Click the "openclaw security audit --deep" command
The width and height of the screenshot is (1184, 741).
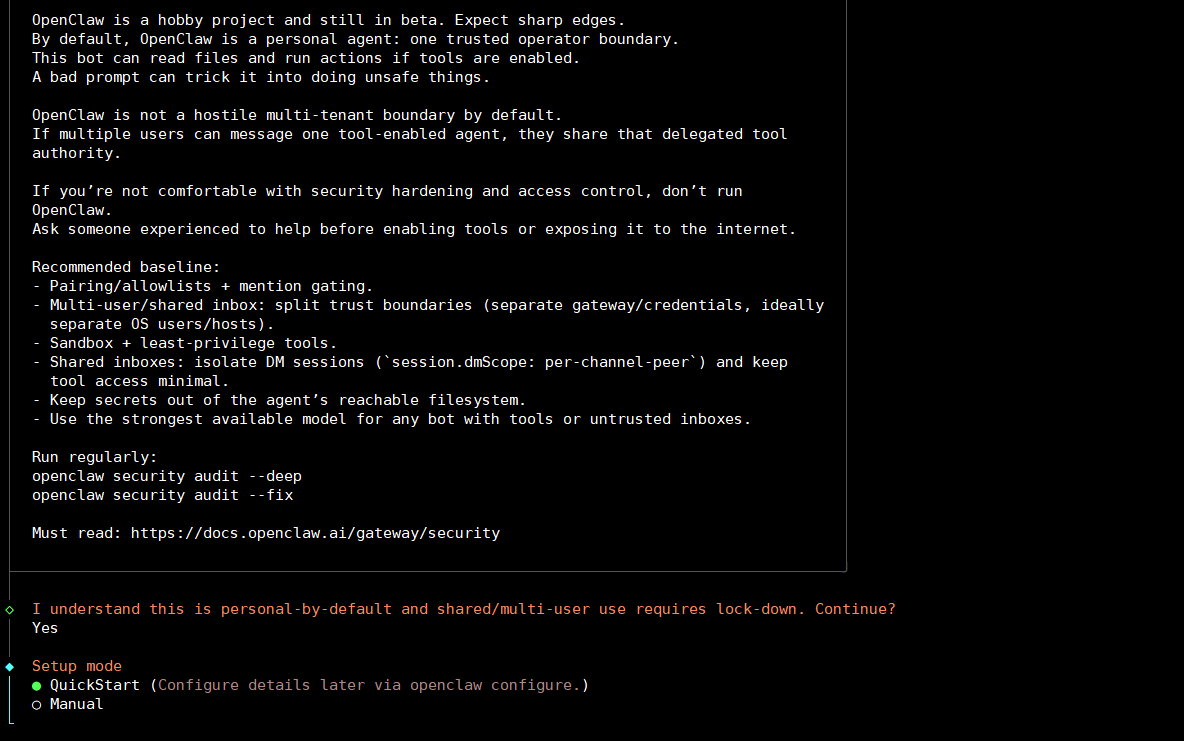click(166, 476)
